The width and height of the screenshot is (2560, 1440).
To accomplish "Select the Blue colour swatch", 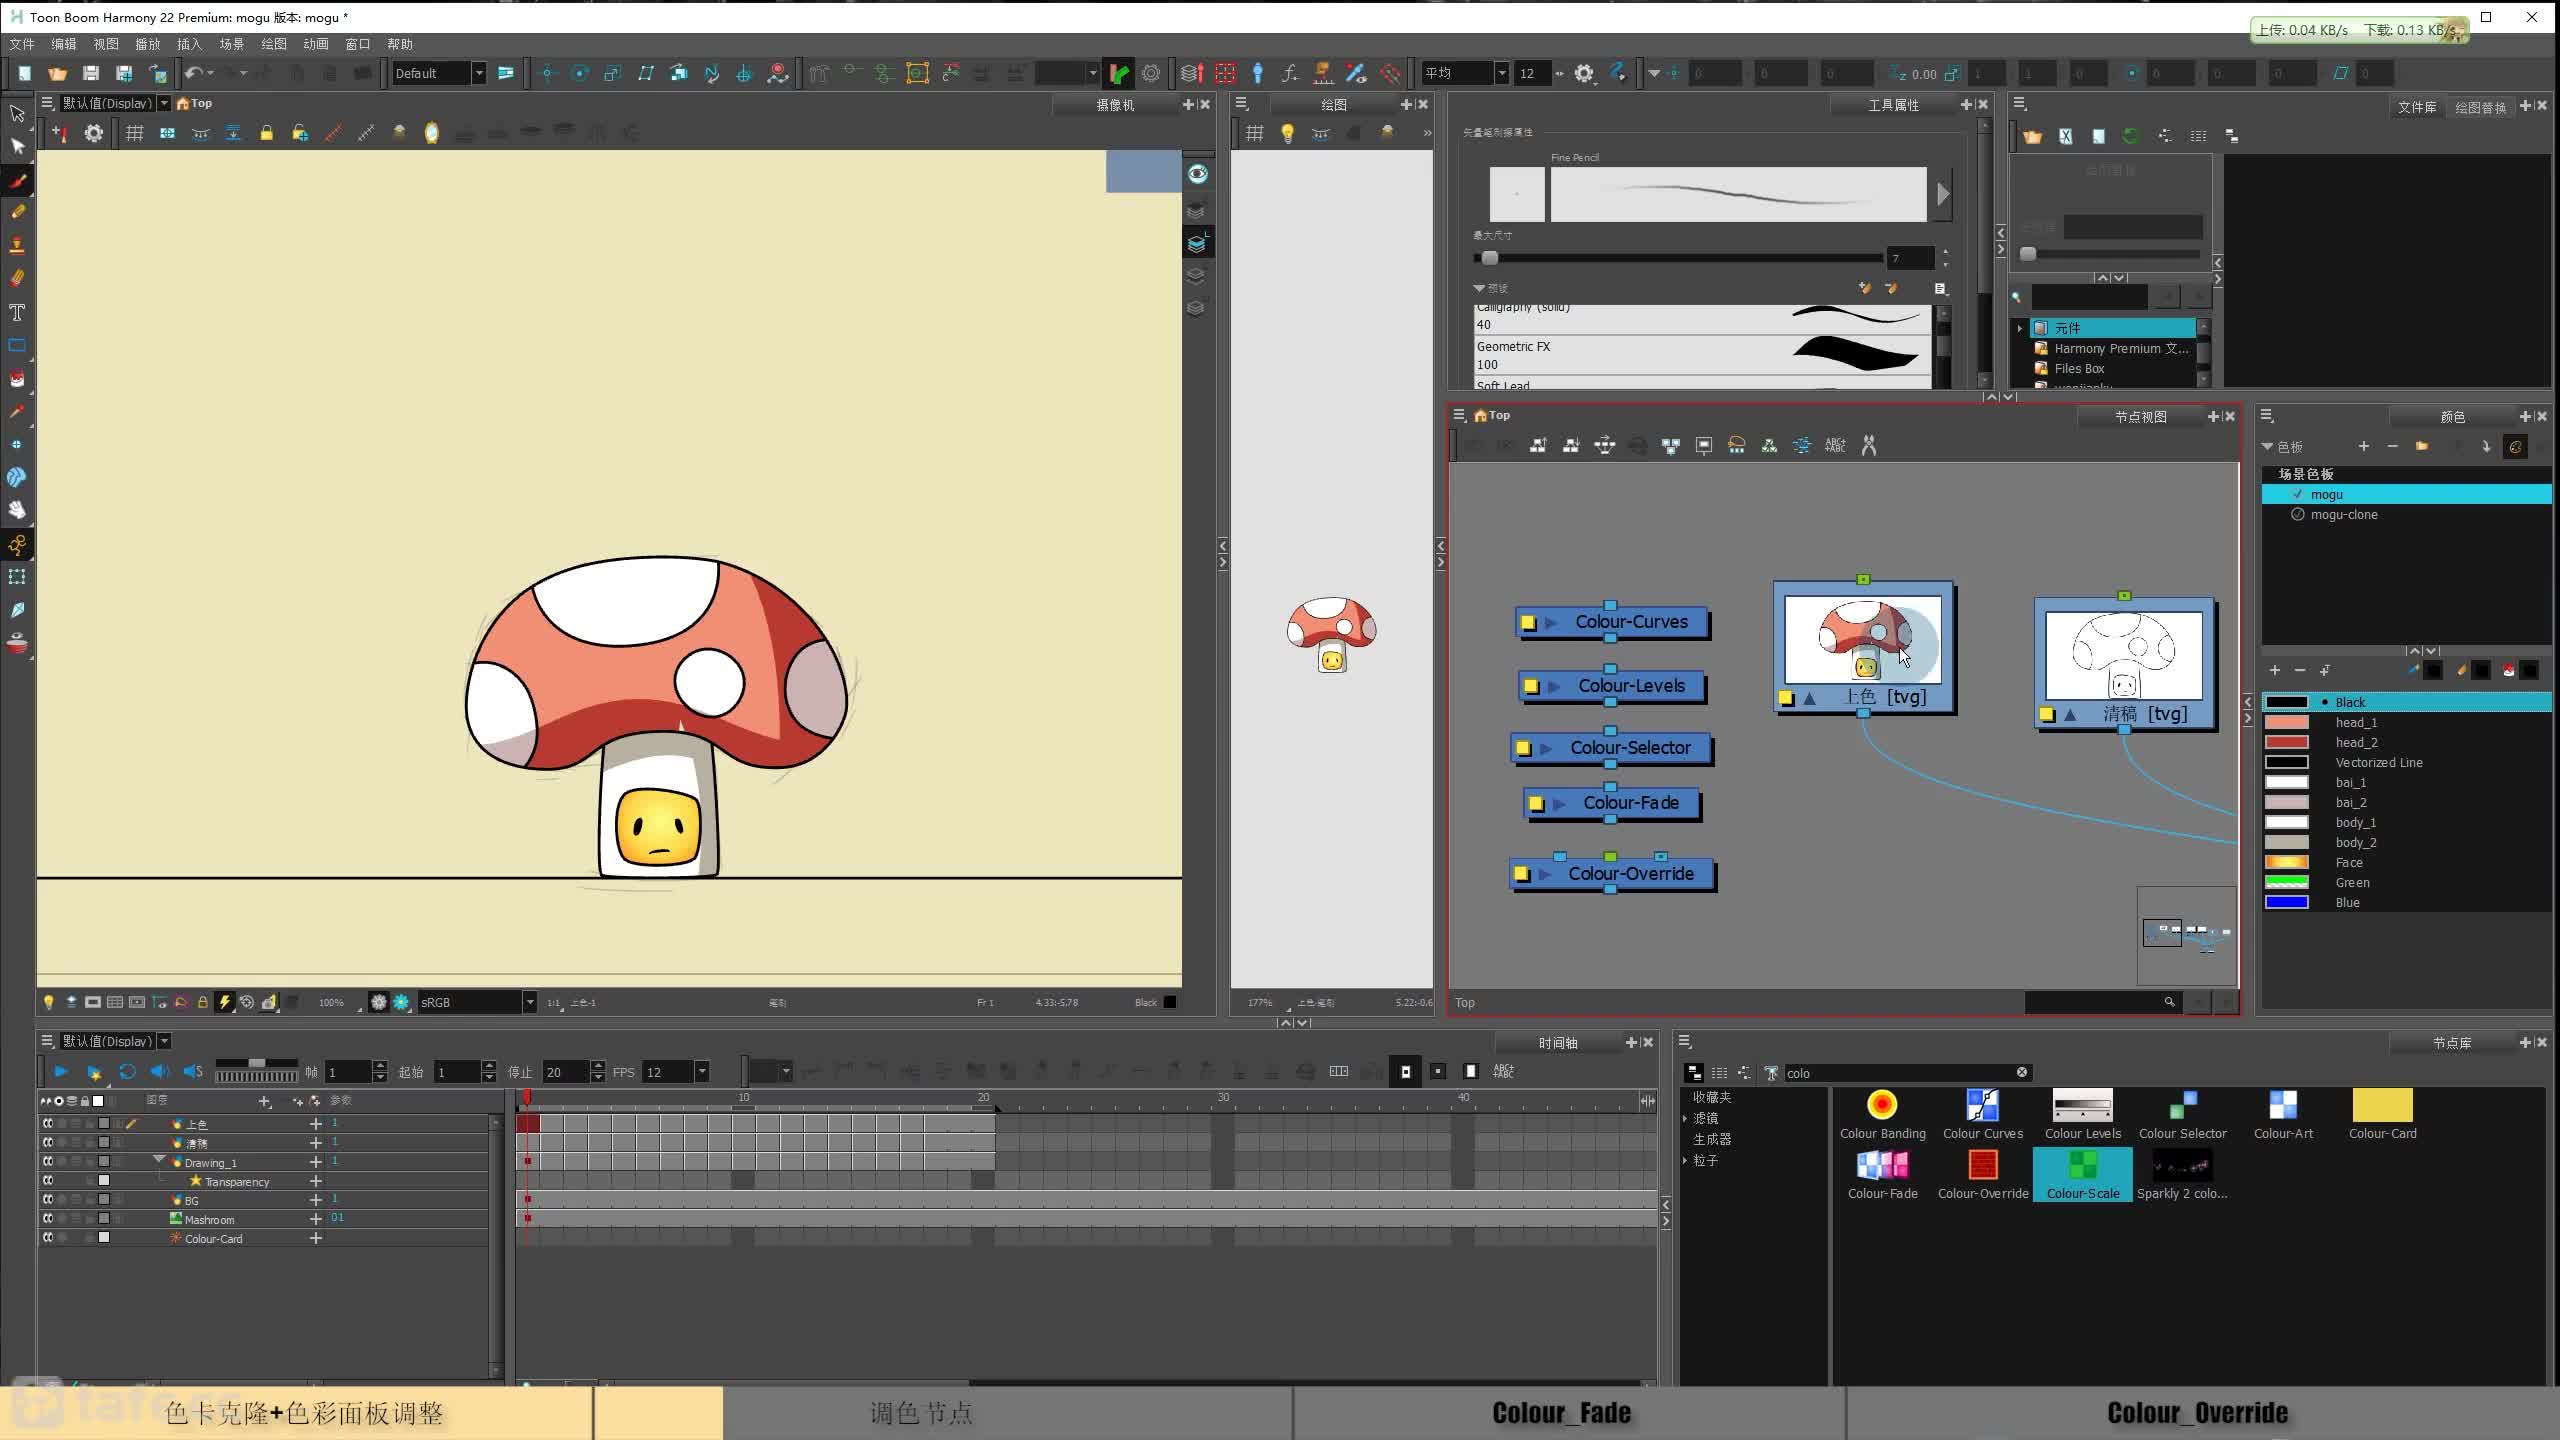I will pos(2286,902).
